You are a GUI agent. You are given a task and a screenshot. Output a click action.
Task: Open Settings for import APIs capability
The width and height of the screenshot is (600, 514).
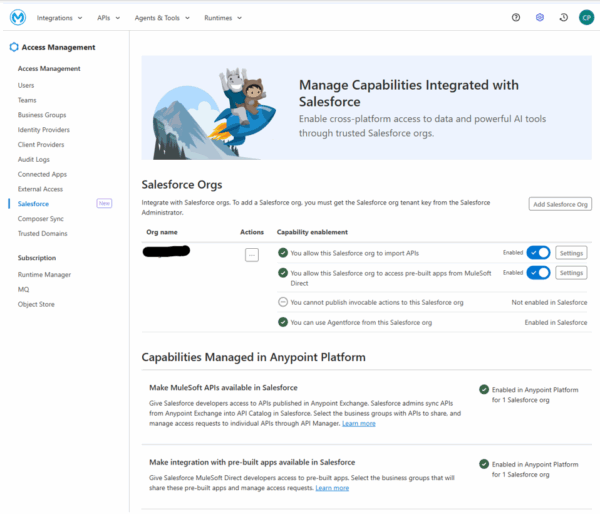coord(571,253)
